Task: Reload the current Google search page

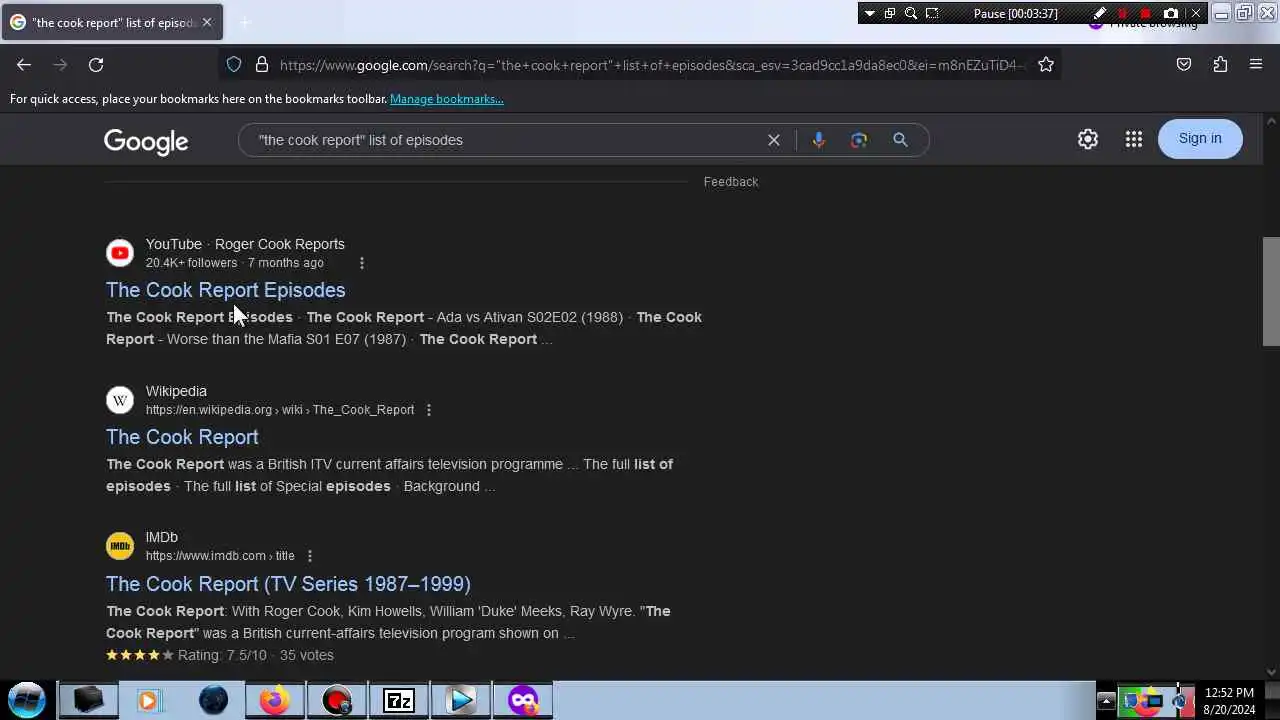Action: pyautogui.click(x=96, y=65)
